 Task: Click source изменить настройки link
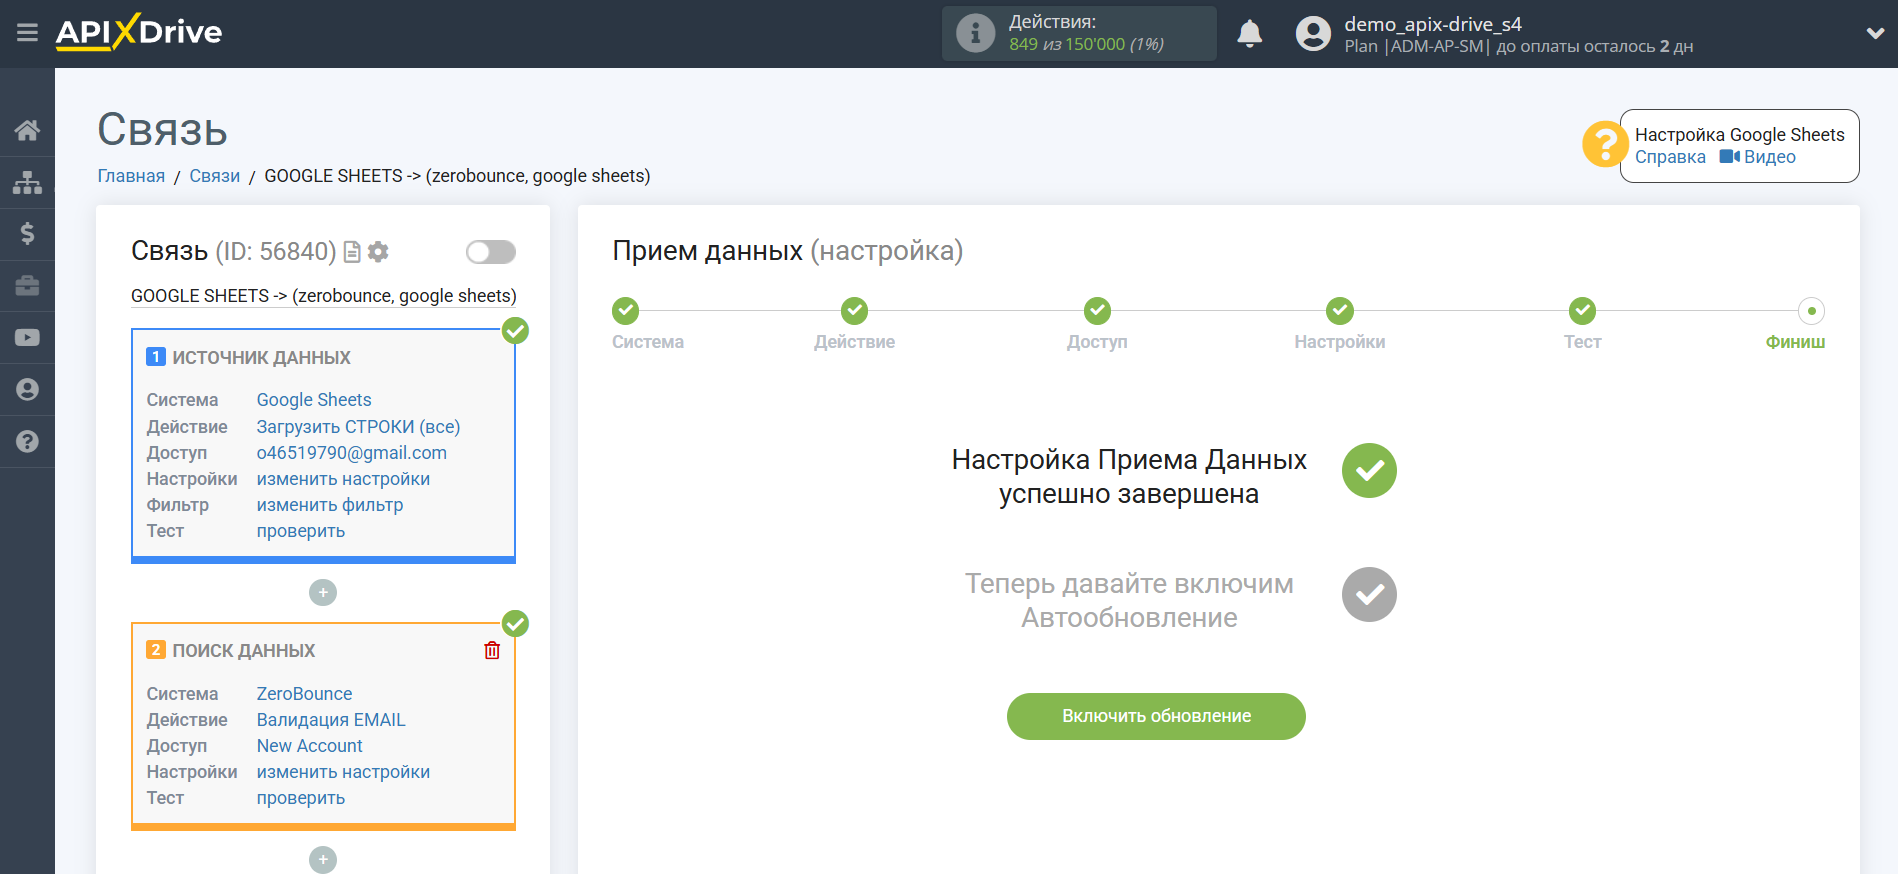(x=343, y=479)
